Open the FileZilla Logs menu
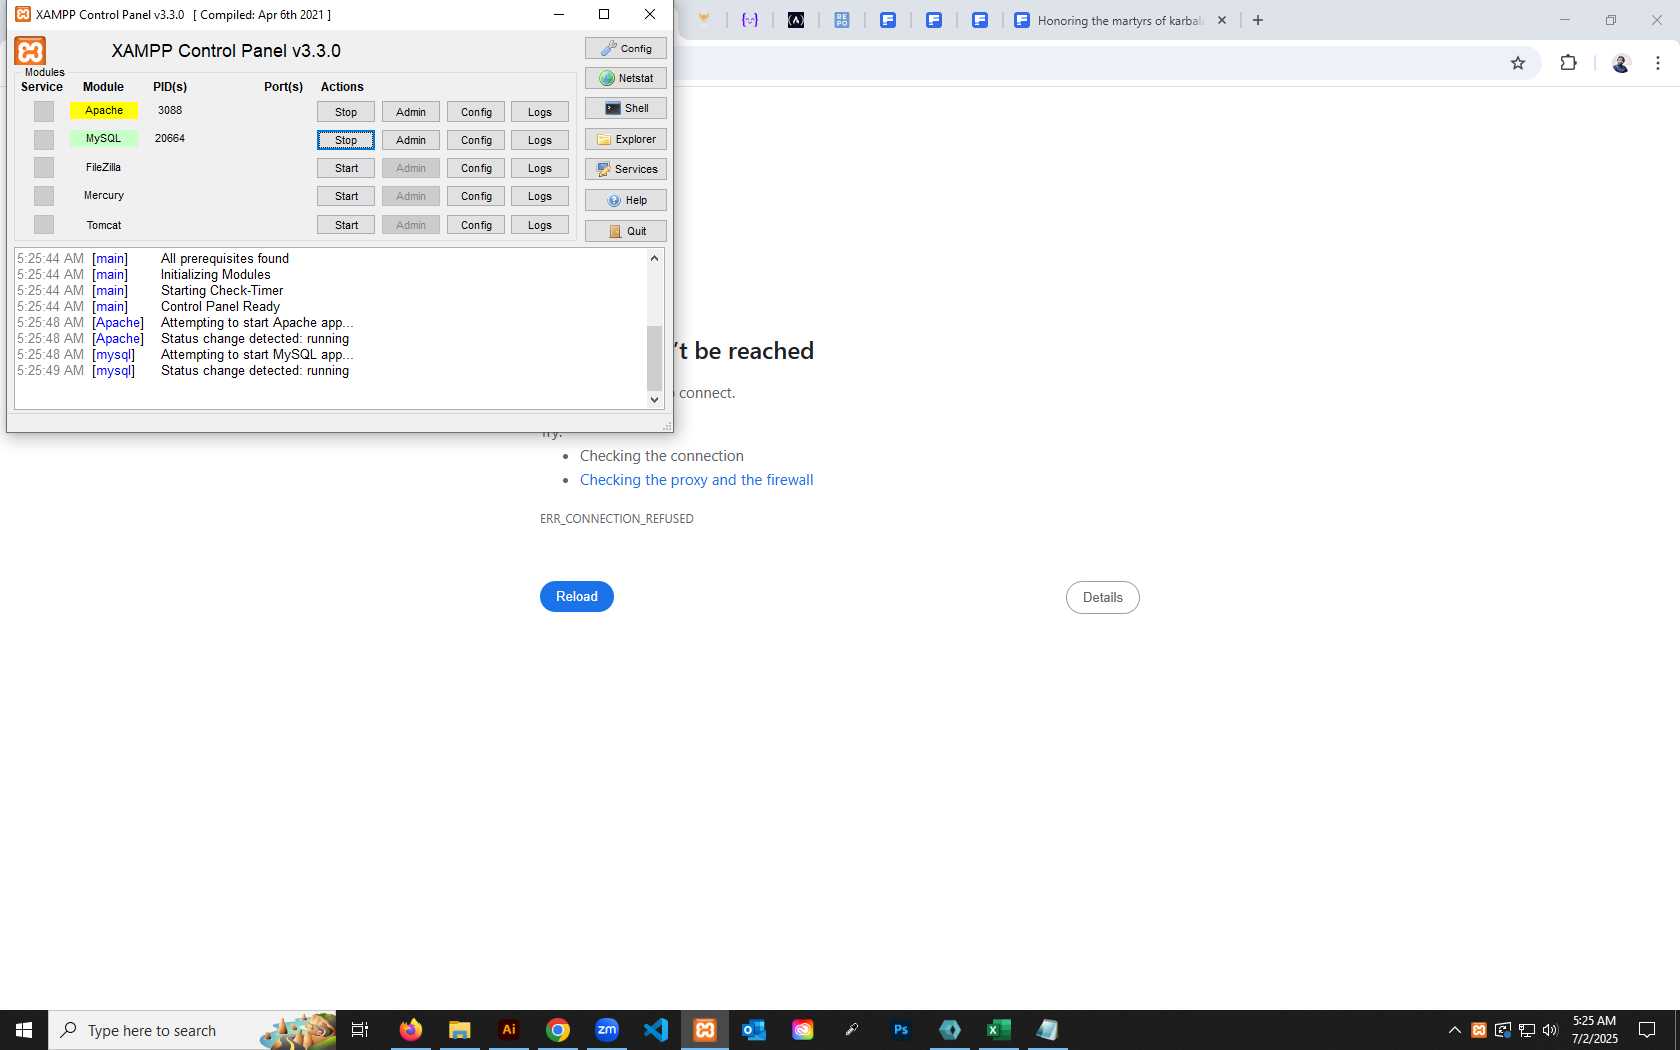 click(540, 168)
